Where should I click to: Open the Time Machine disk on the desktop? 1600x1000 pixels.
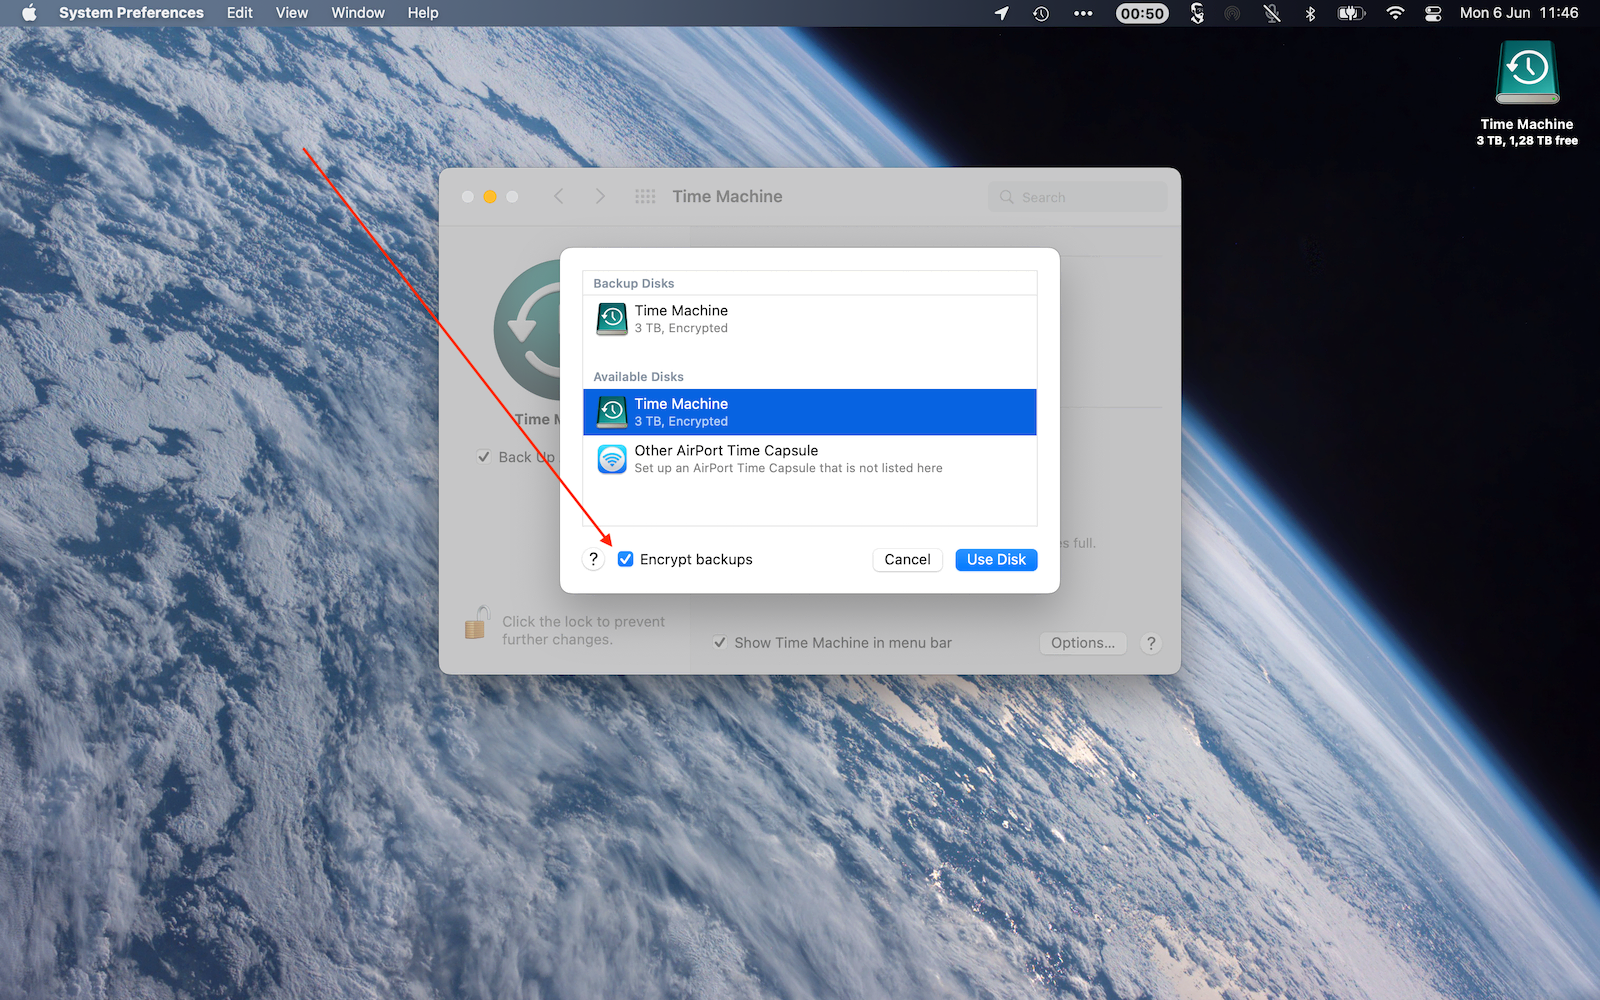point(1525,70)
